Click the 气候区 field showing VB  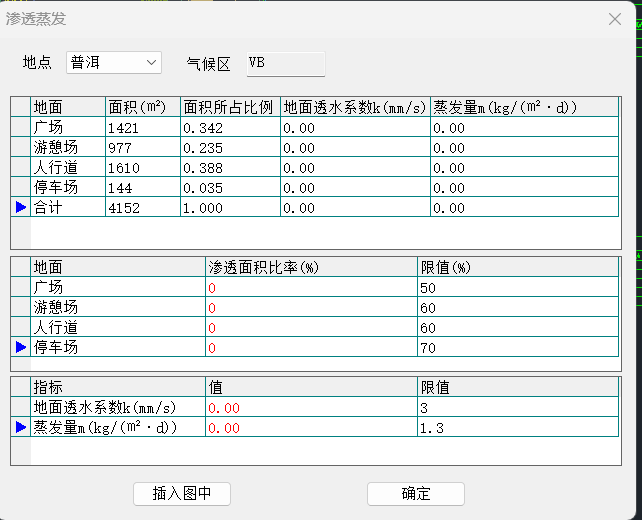click(284, 63)
